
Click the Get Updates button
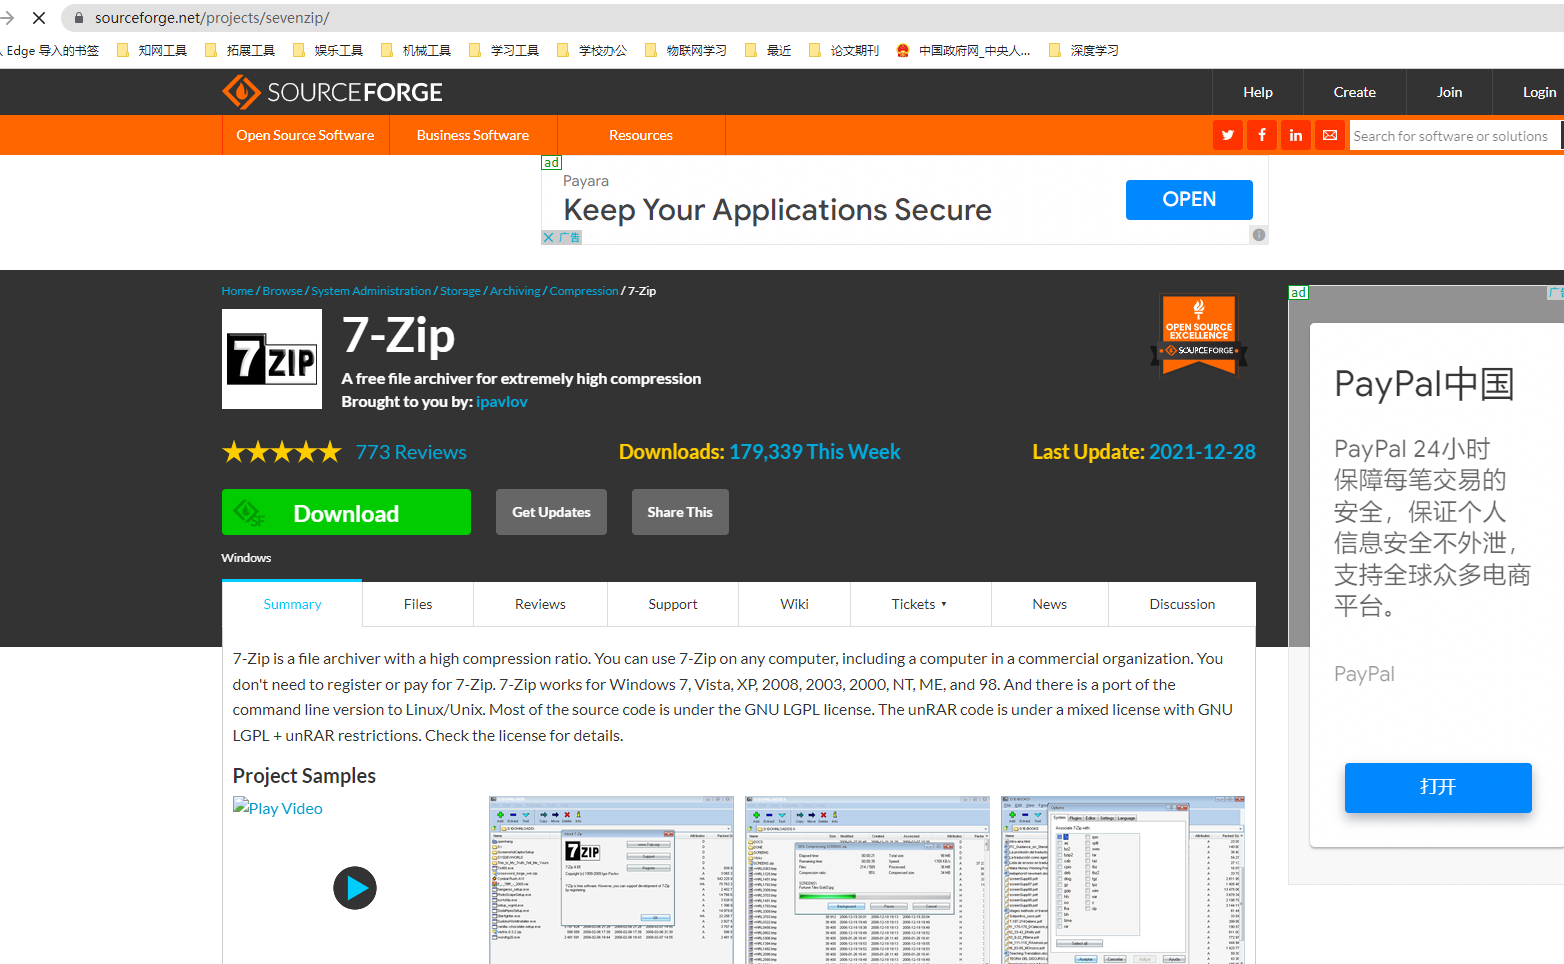(551, 512)
